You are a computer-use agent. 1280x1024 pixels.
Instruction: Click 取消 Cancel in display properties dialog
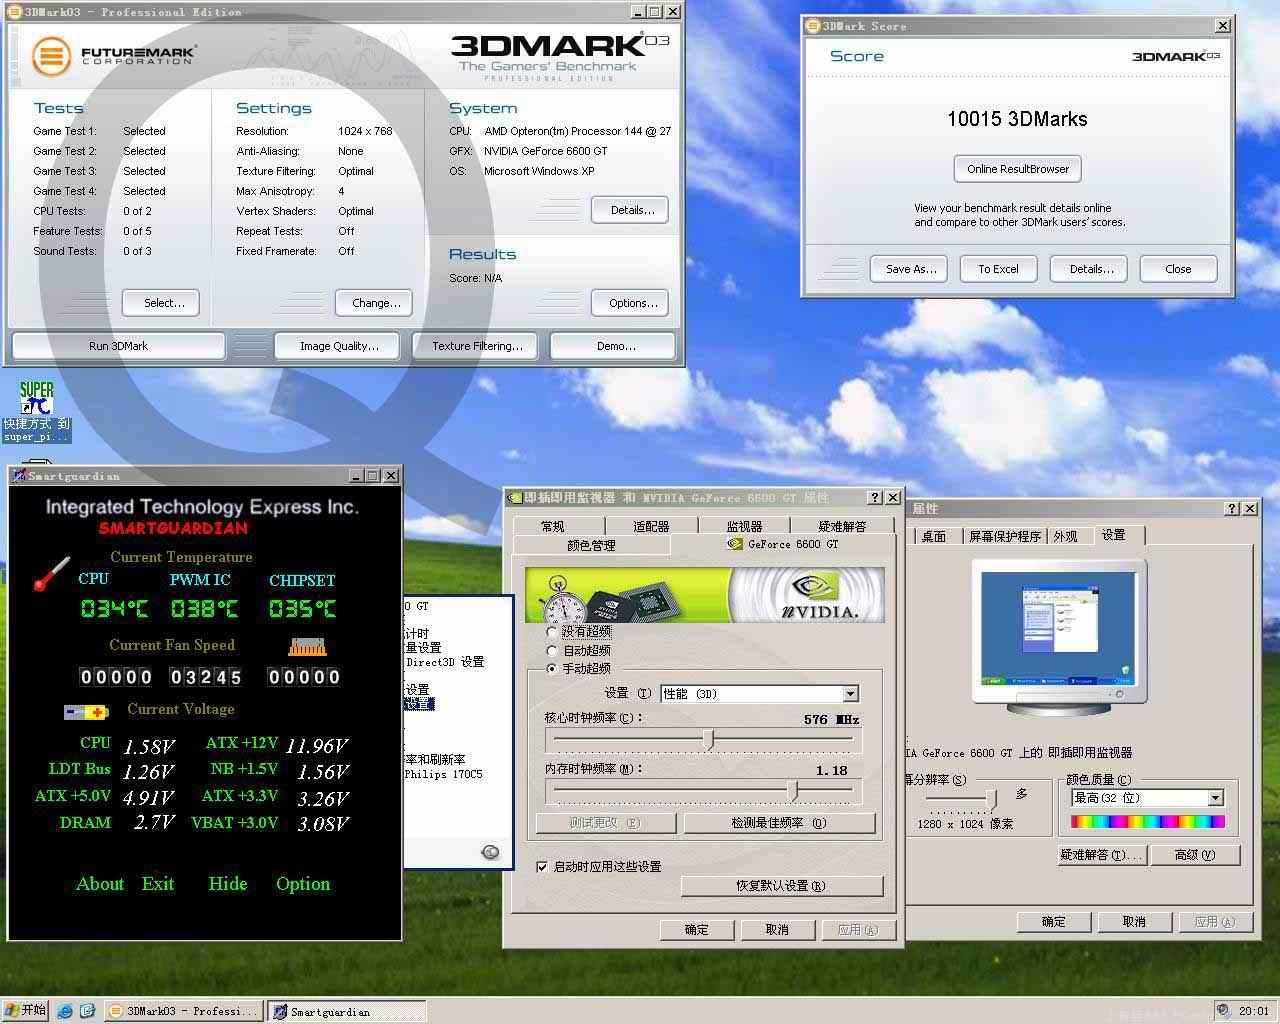pyautogui.click(x=1134, y=922)
